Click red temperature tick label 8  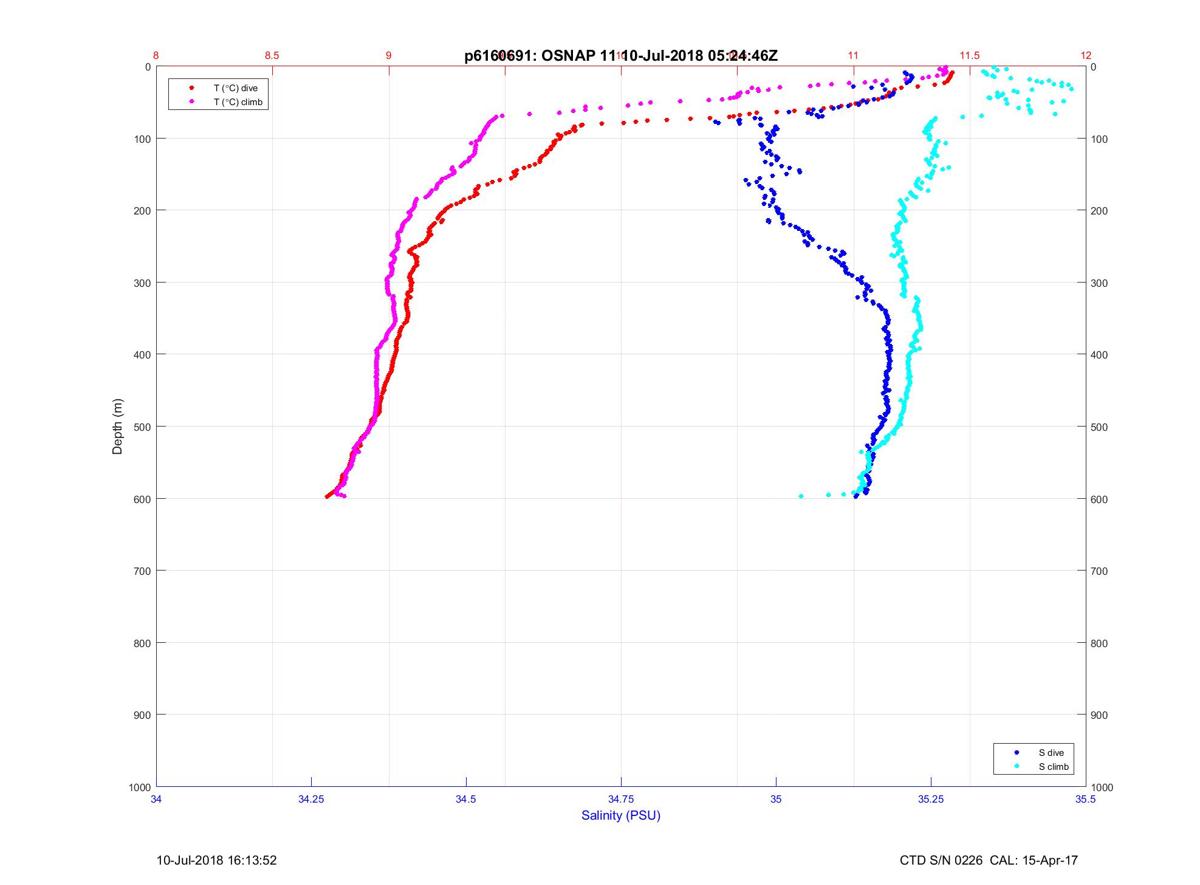tap(157, 56)
